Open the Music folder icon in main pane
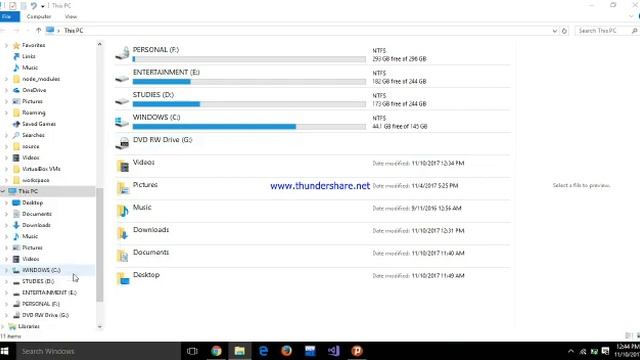Viewport: 640px width, 360px height. point(123,211)
